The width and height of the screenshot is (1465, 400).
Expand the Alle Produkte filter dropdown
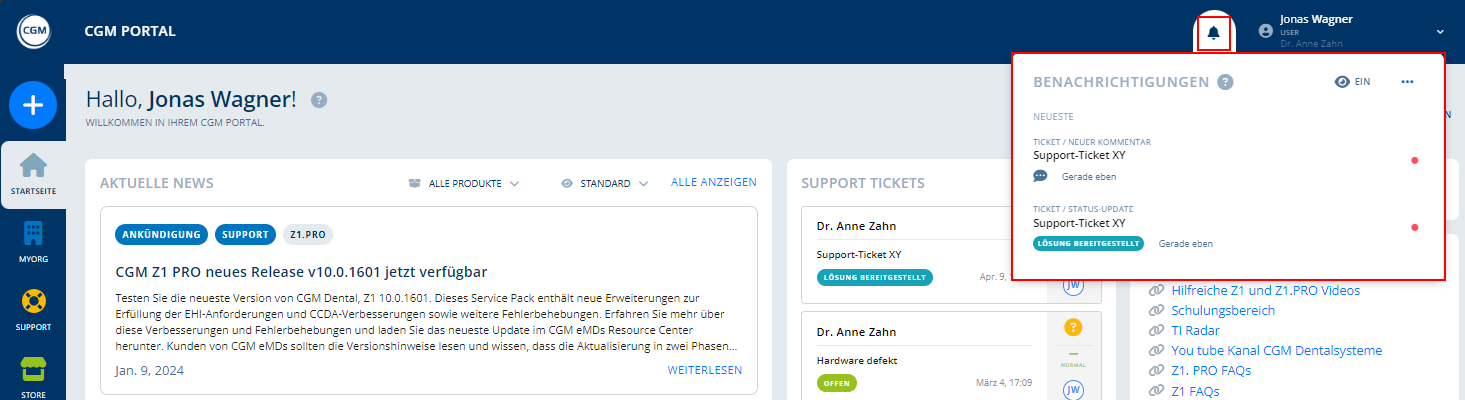click(464, 184)
